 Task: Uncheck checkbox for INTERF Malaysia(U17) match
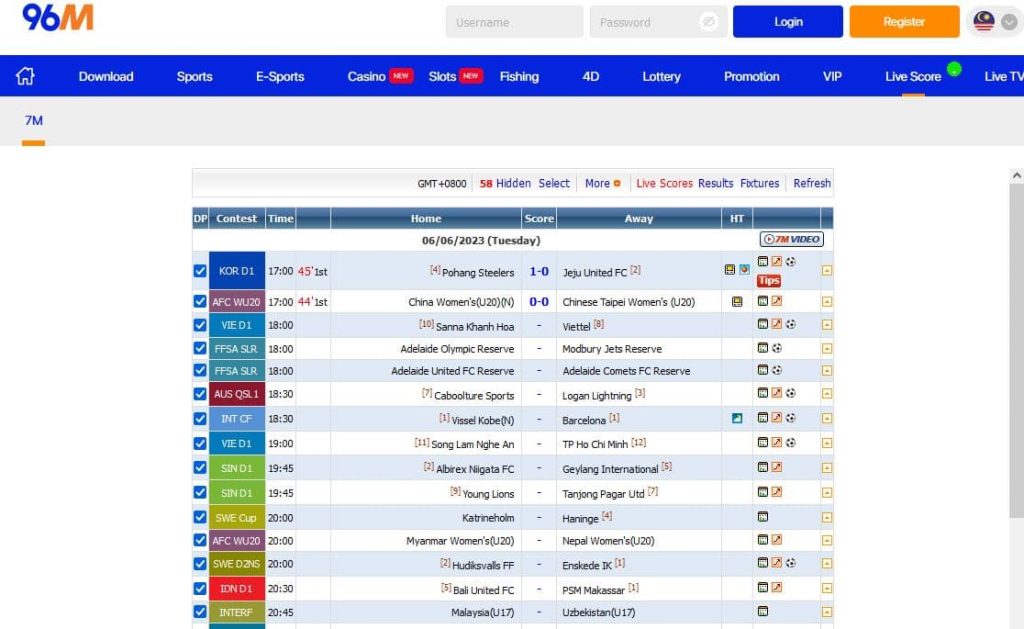click(x=200, y=612)
